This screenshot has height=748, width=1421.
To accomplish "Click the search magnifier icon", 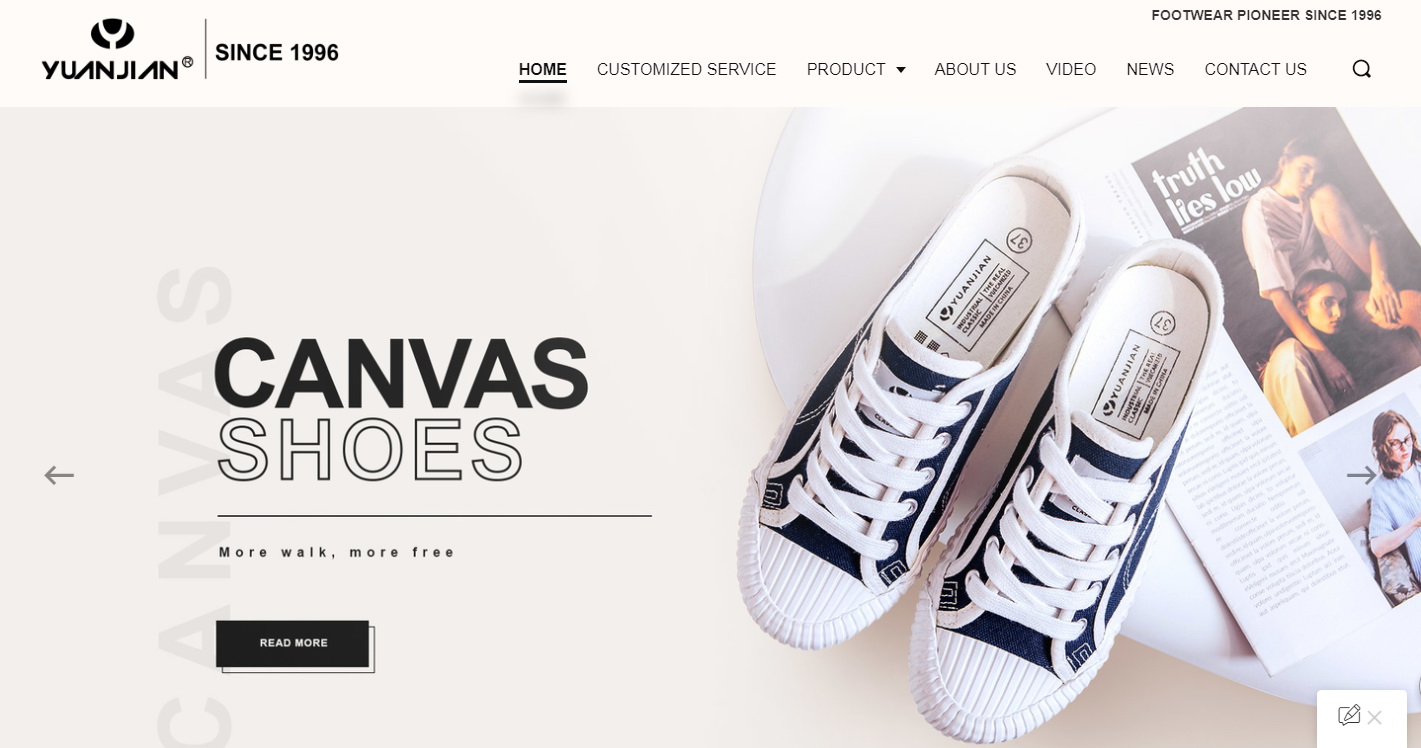I will (1361, 69).
